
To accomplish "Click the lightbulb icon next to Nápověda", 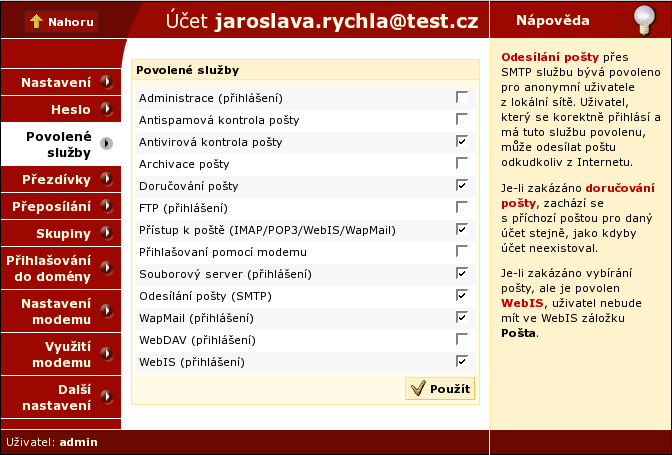I will pos(645,20).
